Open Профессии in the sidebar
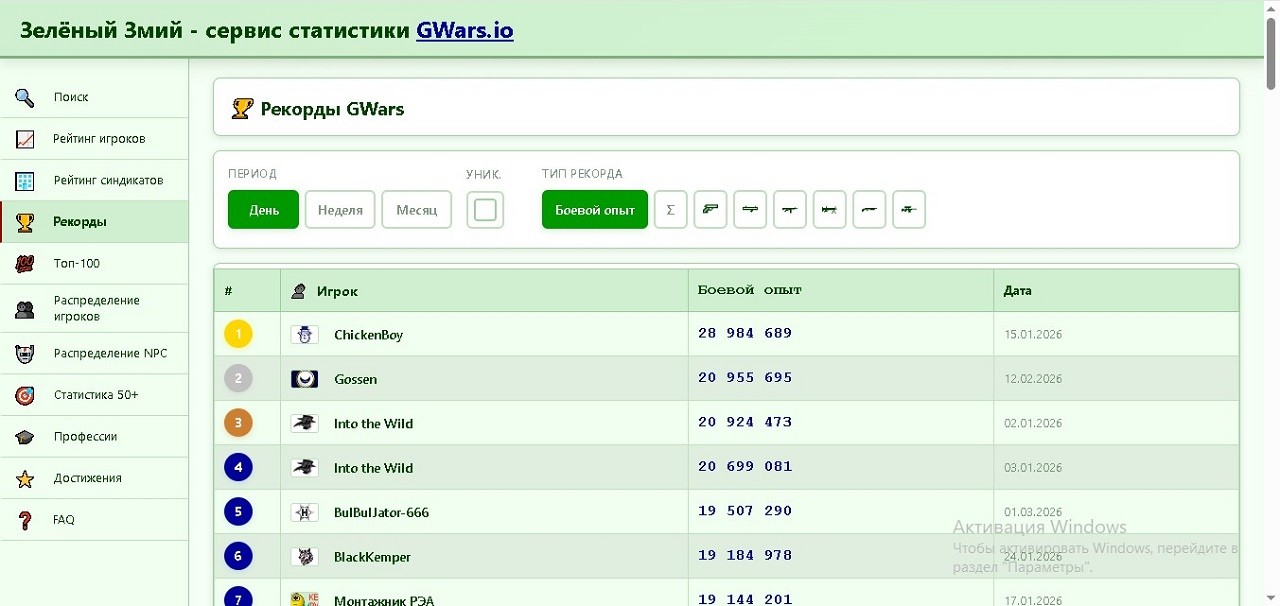 (94, 437)
